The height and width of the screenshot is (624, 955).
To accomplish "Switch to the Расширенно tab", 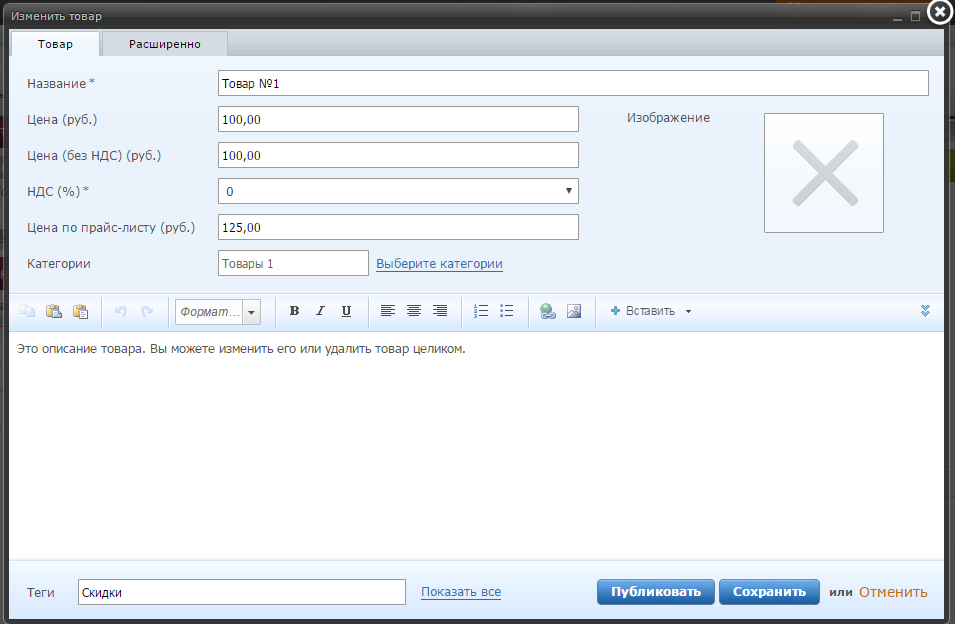I will 164,44.
